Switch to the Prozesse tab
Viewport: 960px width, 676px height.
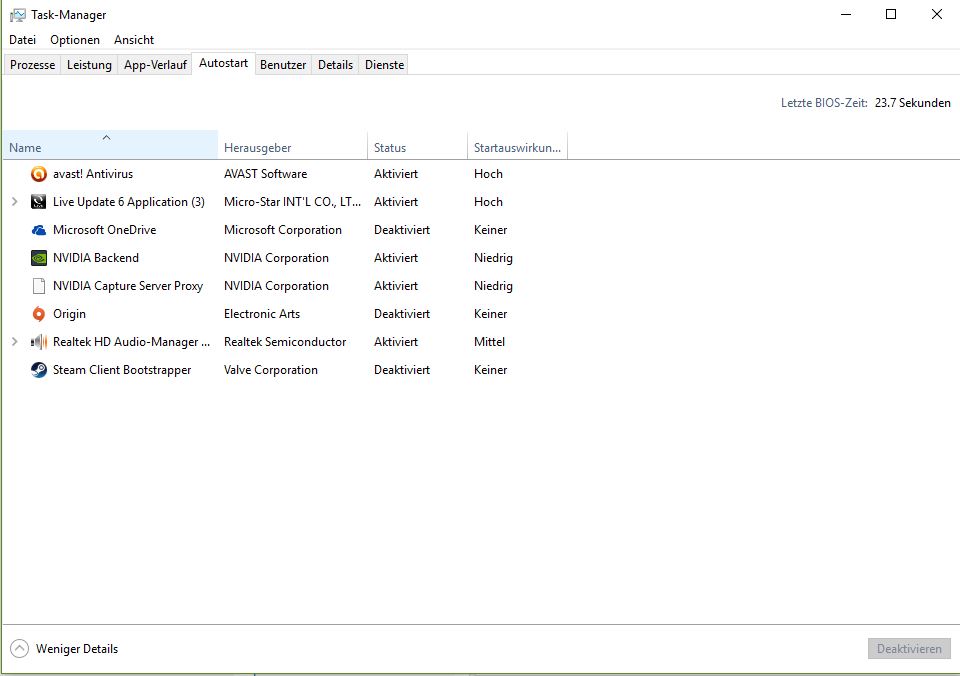coord(32,65)
